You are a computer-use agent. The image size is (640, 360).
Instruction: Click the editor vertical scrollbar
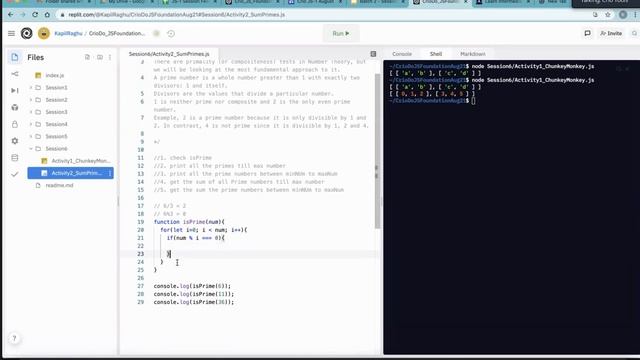point(377,151)
